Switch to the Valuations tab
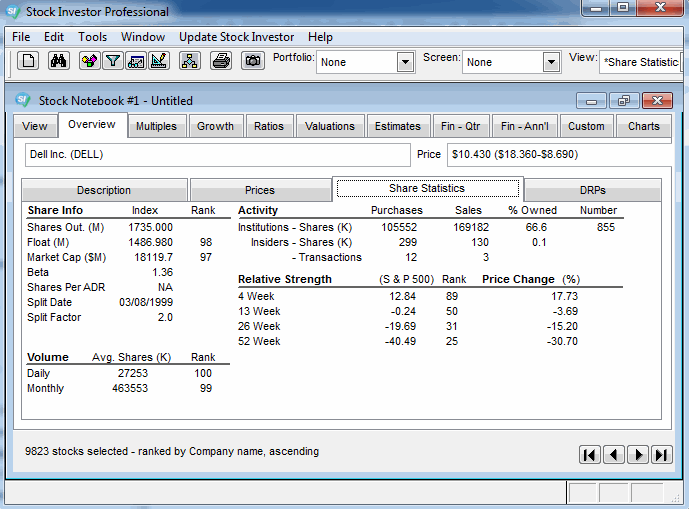689x509 pixels. tap(330, 126)
